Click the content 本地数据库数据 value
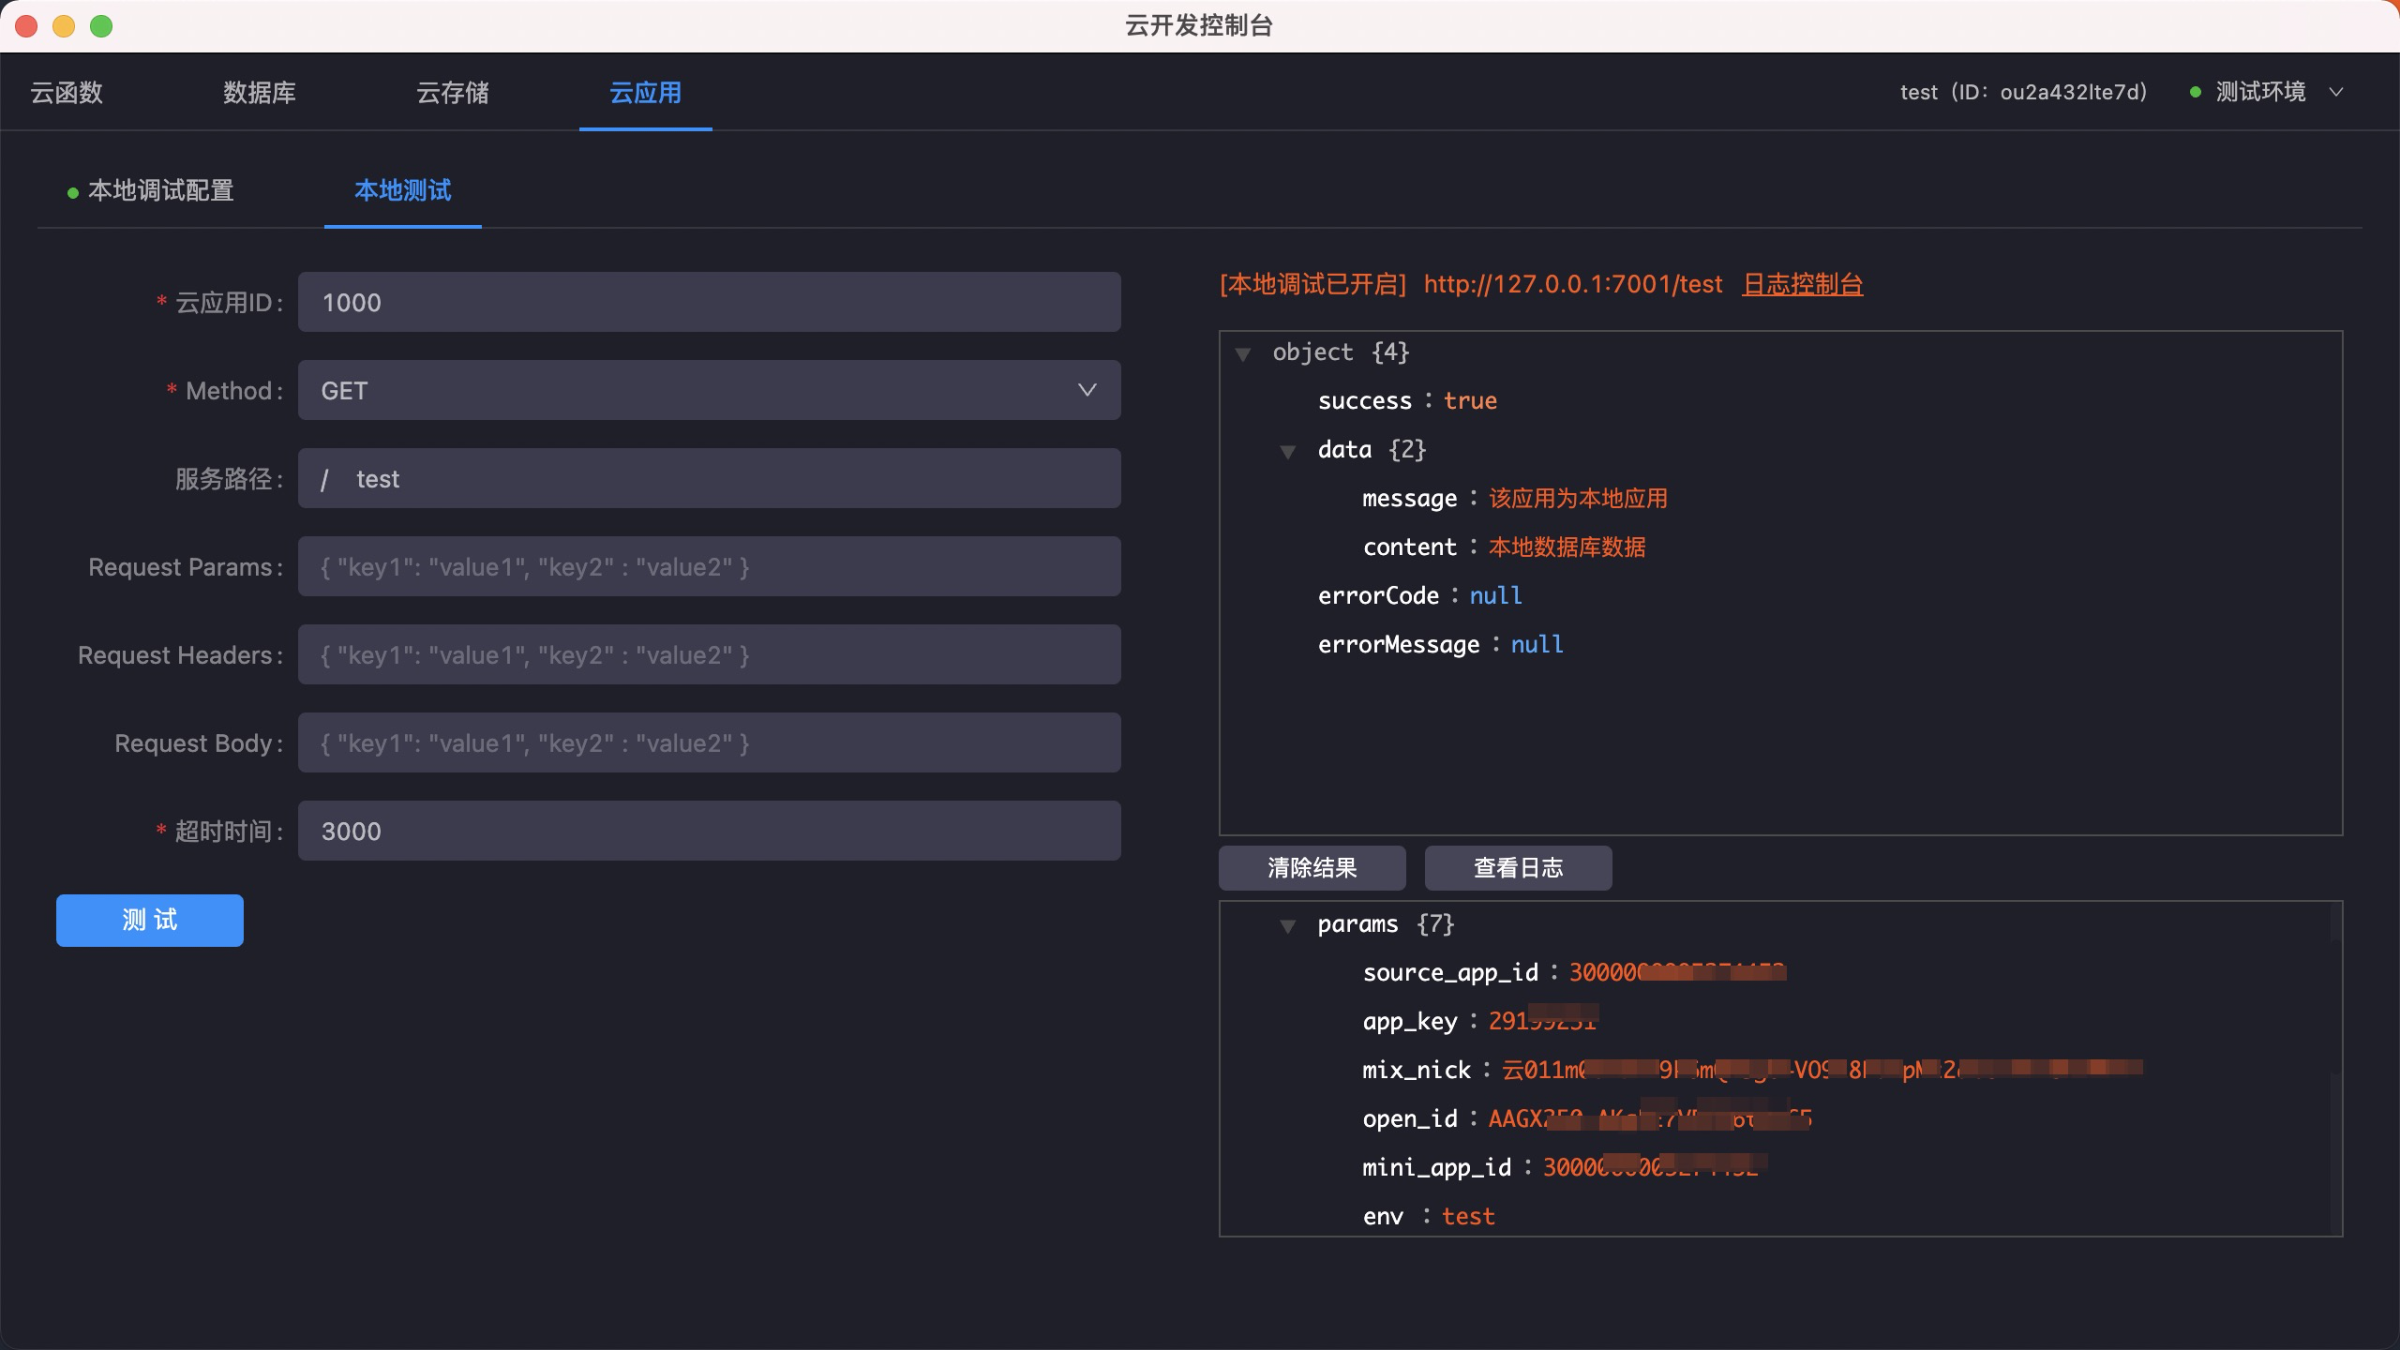This screenshot has height=1350, width=2400. coord(1567,547)
